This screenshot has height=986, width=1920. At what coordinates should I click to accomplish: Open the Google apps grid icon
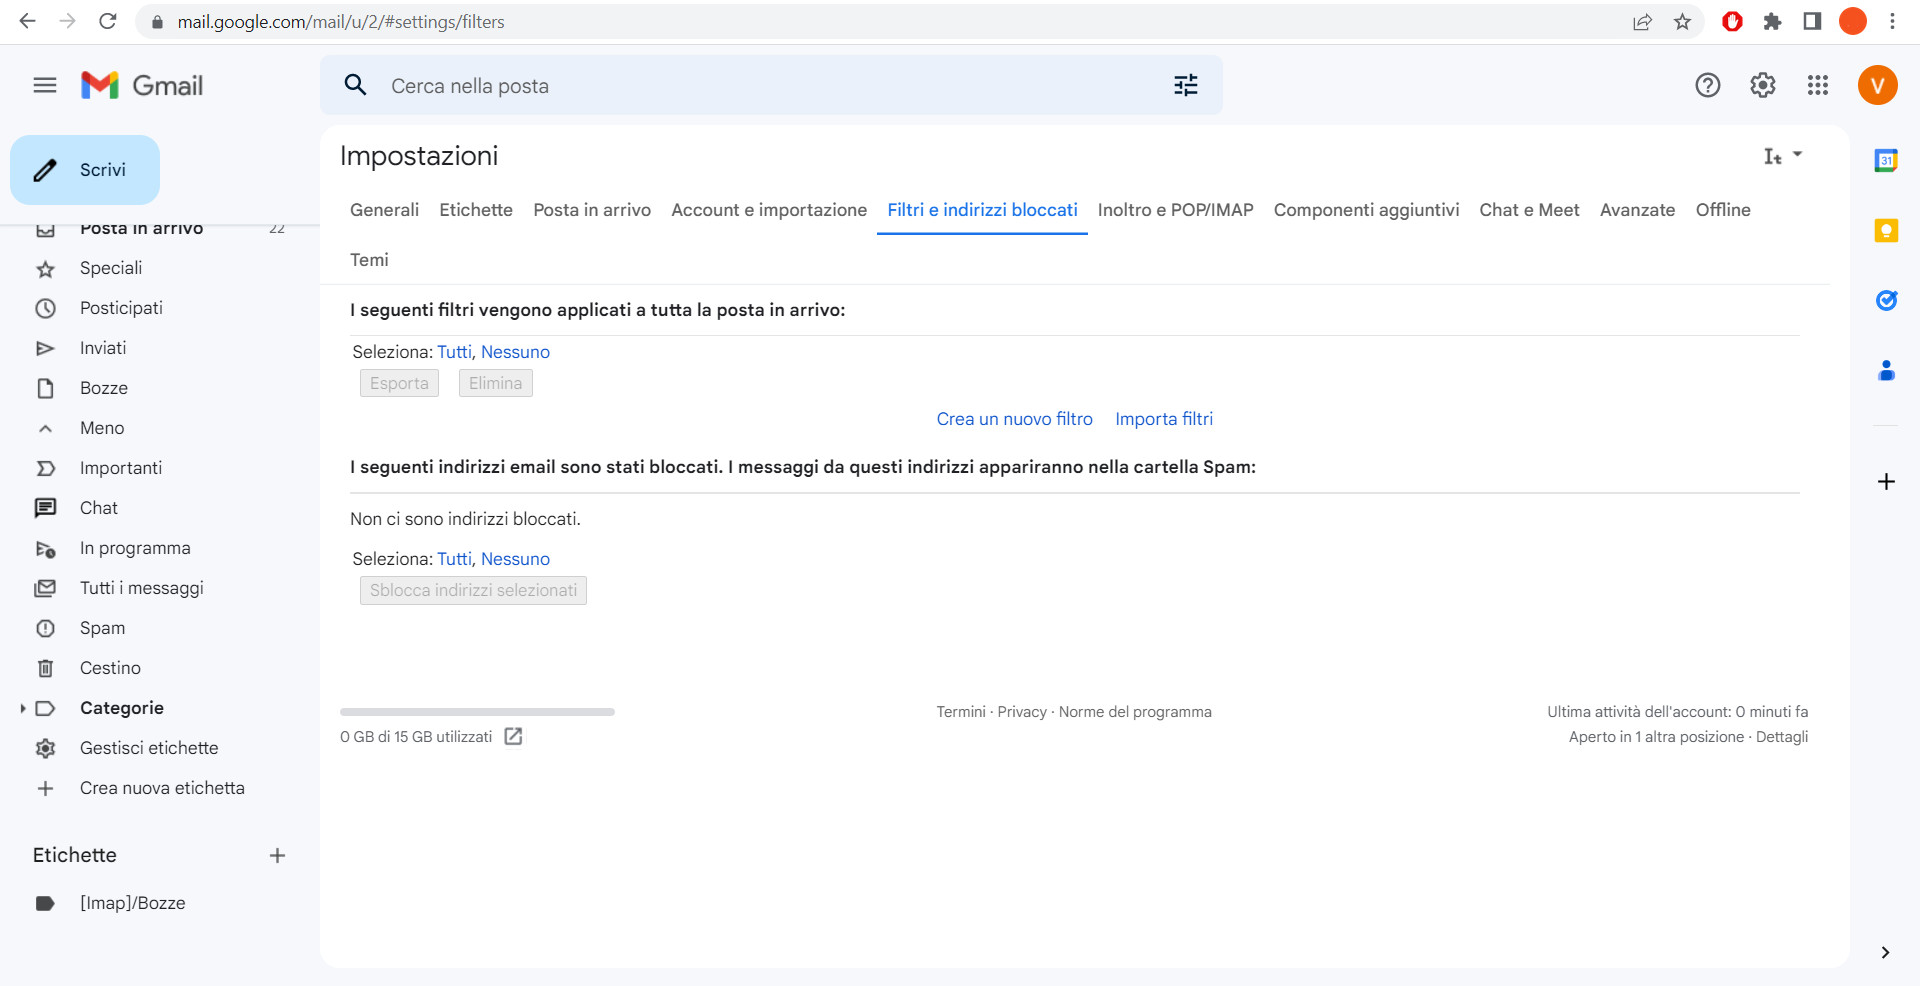point(1818,85)
